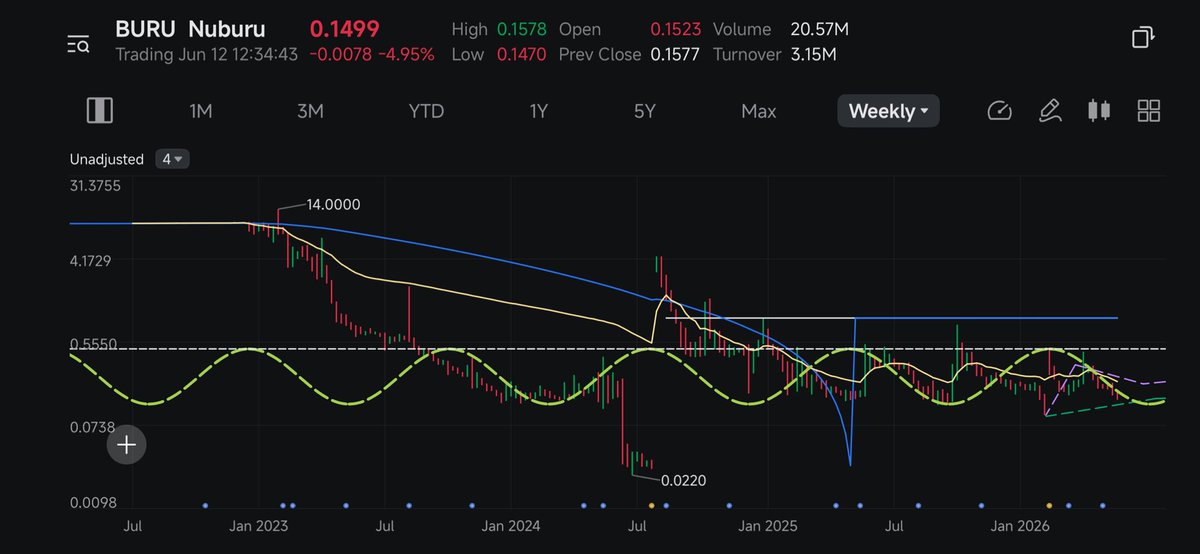Tap the 0.0098 axis label
1200x554 pixels.
93,503
